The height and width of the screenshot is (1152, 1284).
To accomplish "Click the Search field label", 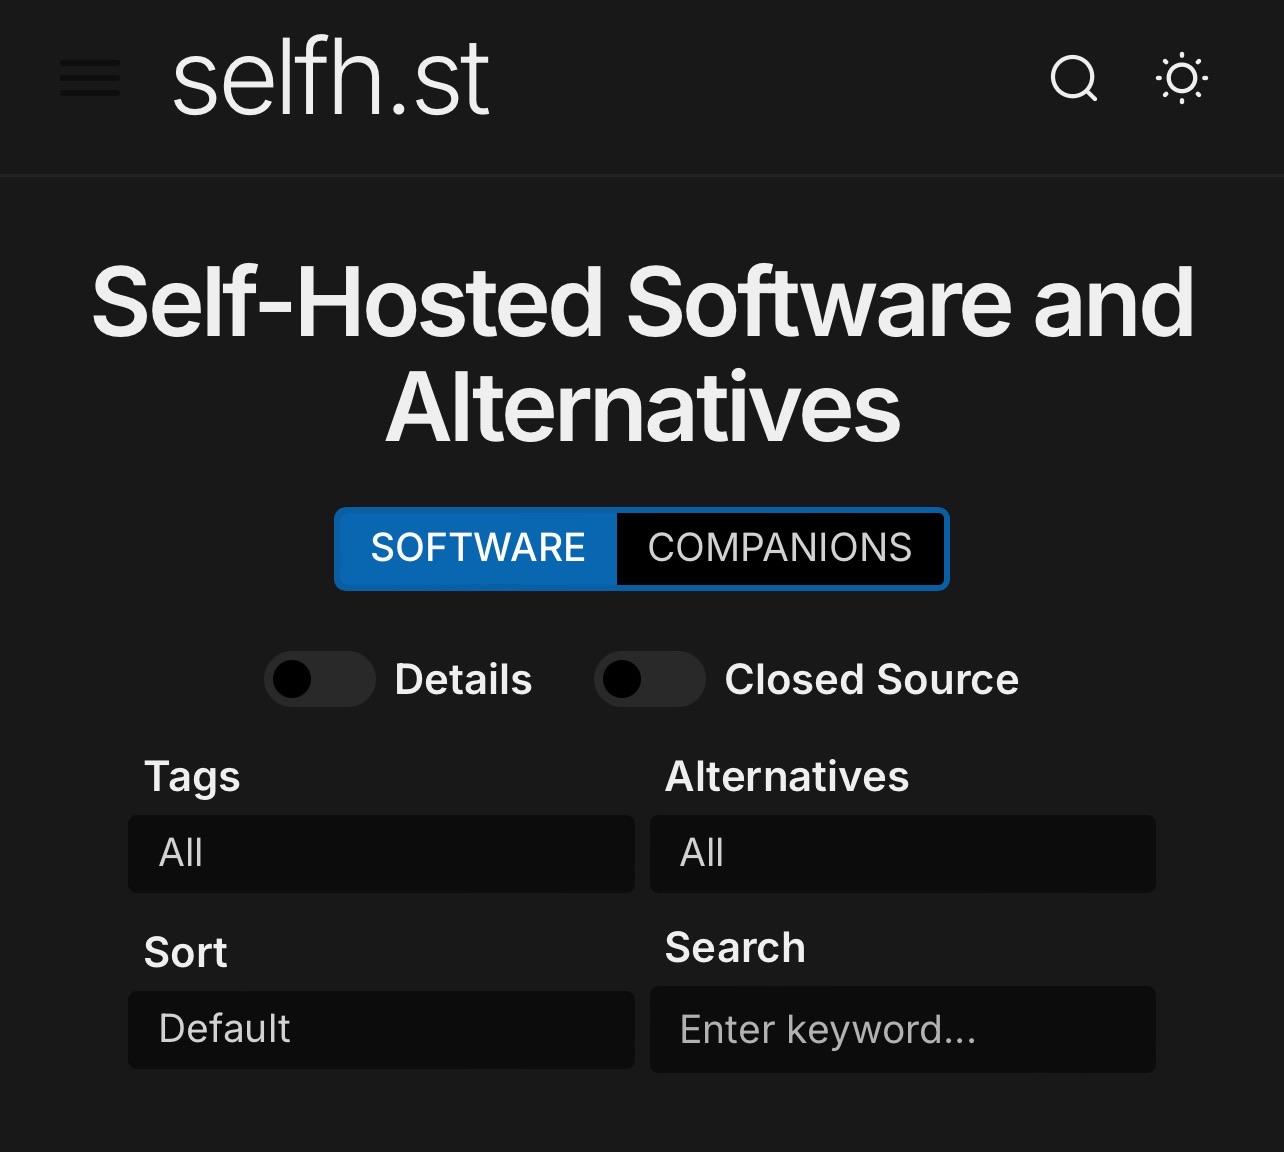I will pyautogui.click(x=735, y=947).
